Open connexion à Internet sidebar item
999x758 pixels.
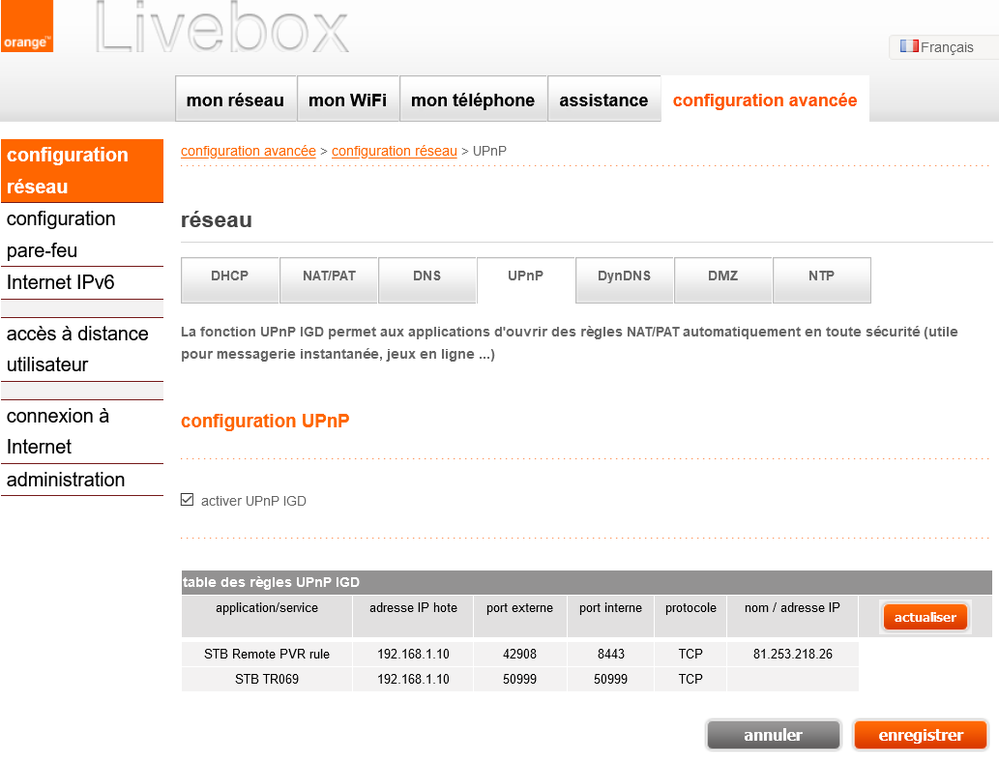[x=82, y=431]
